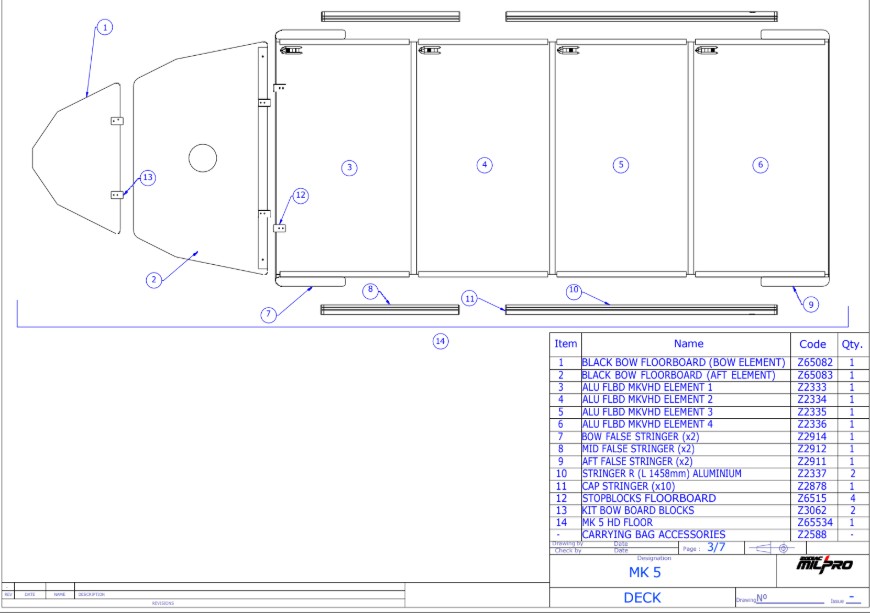This screenshot has width=870, height=613.
Task: Click the Zodiac Milpro logo
Action: point(825,564)
